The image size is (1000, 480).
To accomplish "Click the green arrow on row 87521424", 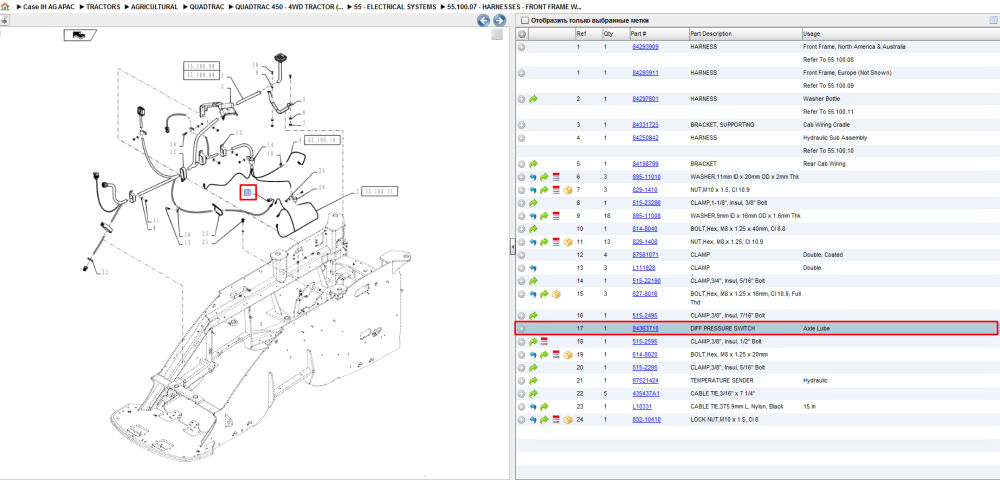I will coord(534,381).
